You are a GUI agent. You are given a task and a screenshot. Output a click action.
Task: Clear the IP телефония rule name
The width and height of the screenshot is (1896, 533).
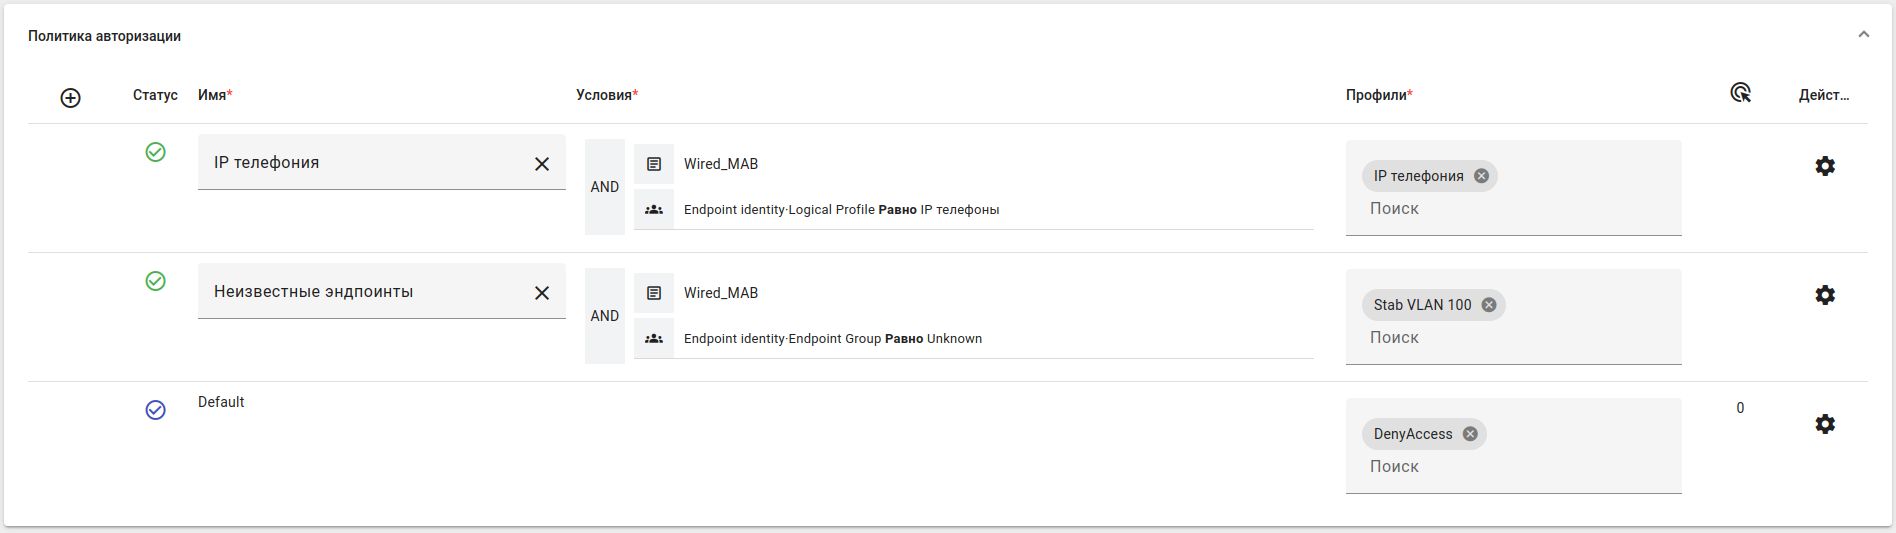[542, 164]
